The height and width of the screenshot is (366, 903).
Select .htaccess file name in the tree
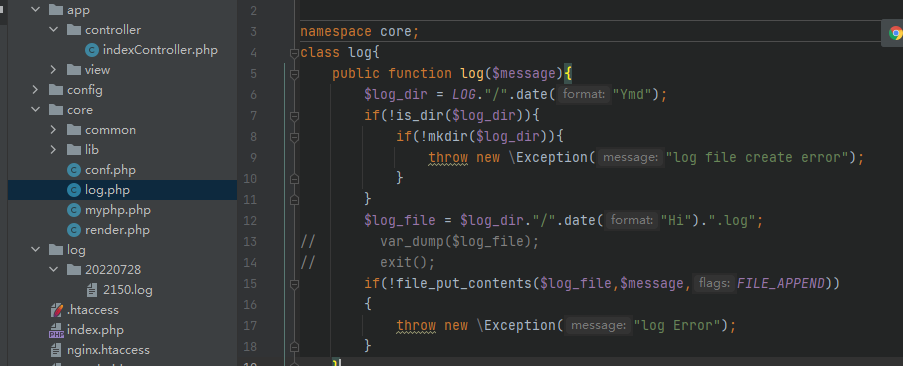(x=93, y=310)
